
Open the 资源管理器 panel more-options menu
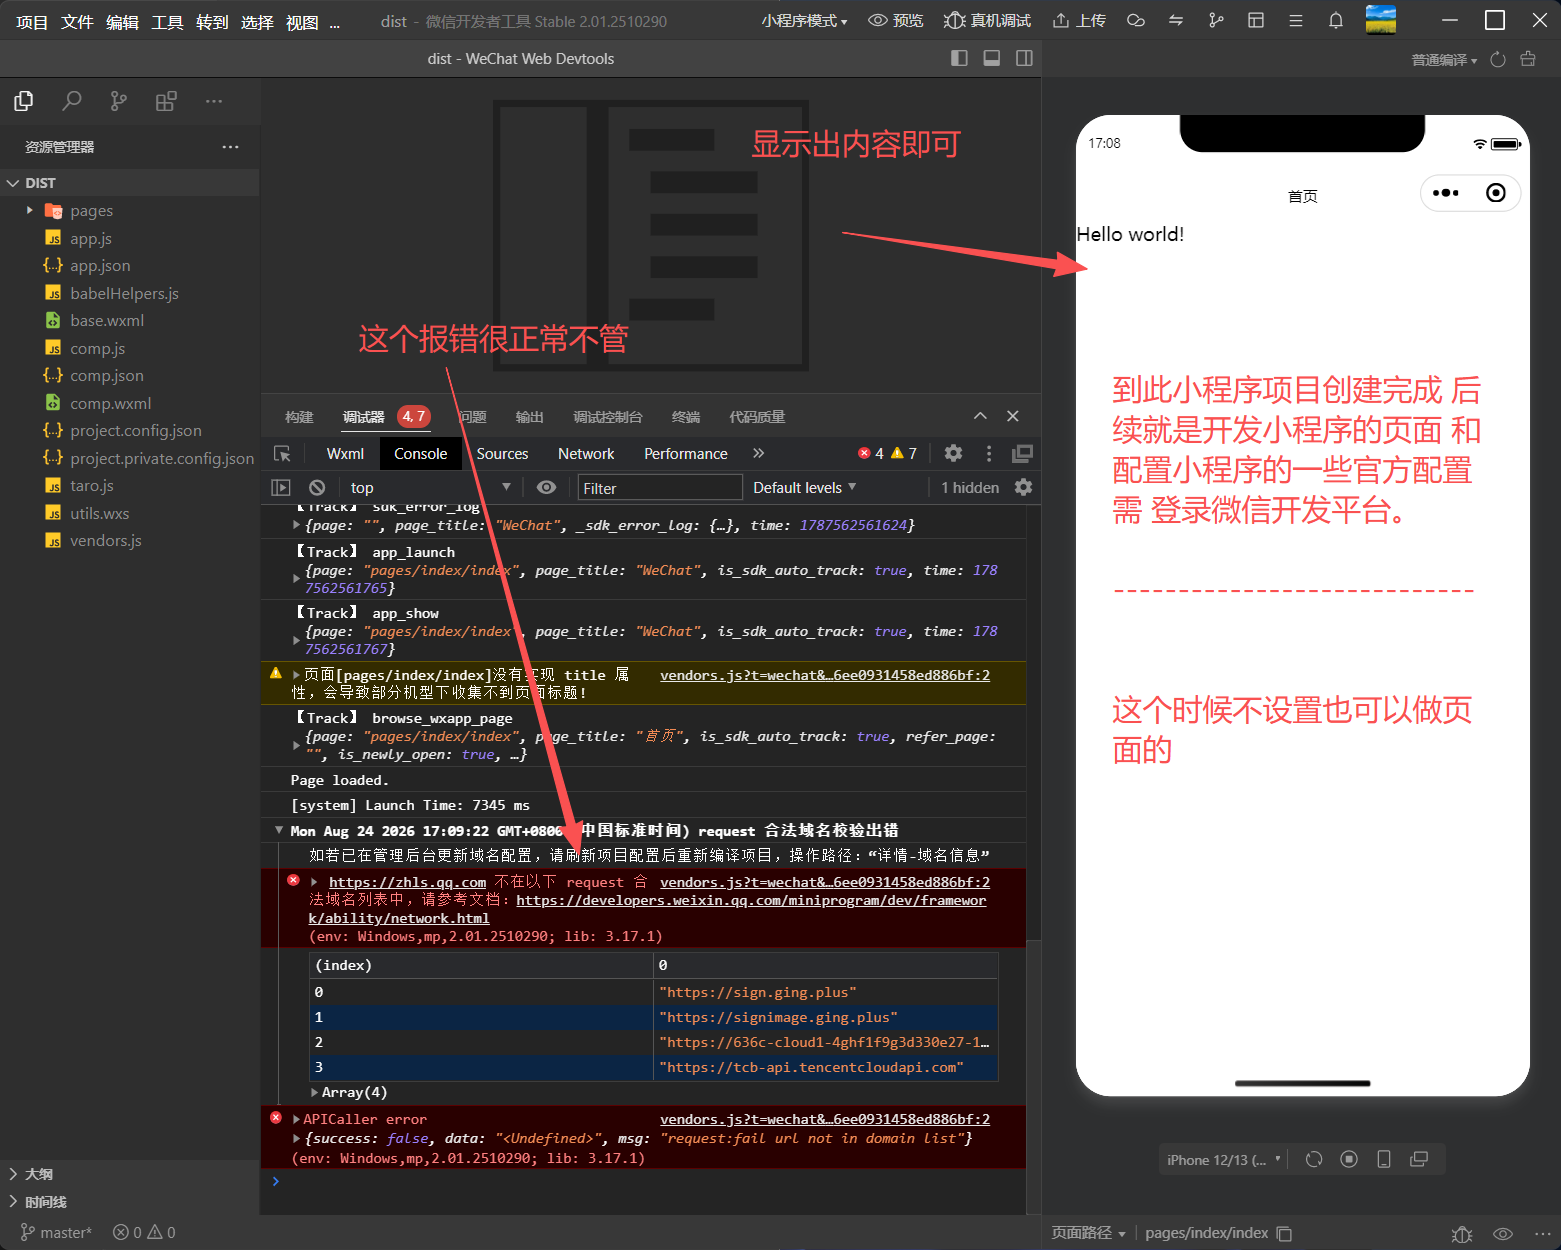pyautogui.click(x=231, y=147)
